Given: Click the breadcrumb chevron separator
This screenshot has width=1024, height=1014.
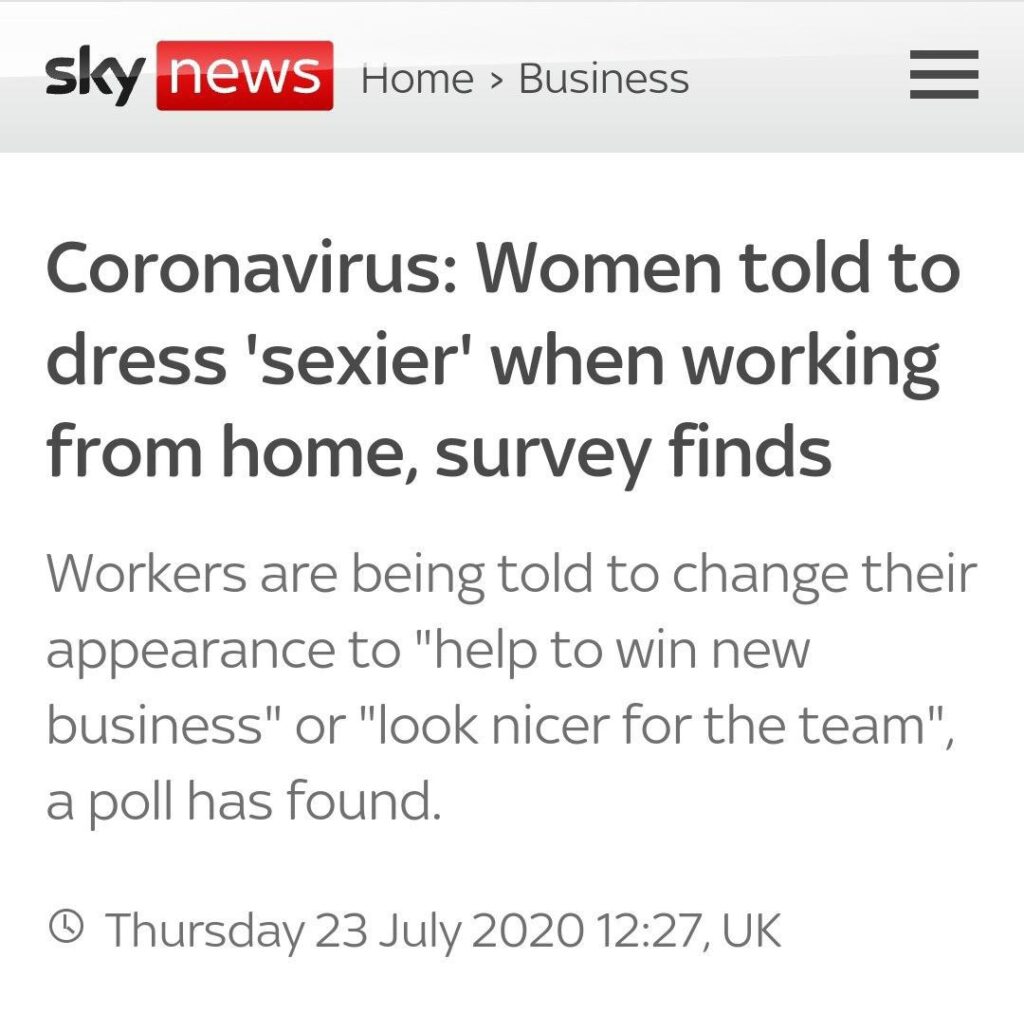Looking at the screenshot, I should [x=497, y=81].
